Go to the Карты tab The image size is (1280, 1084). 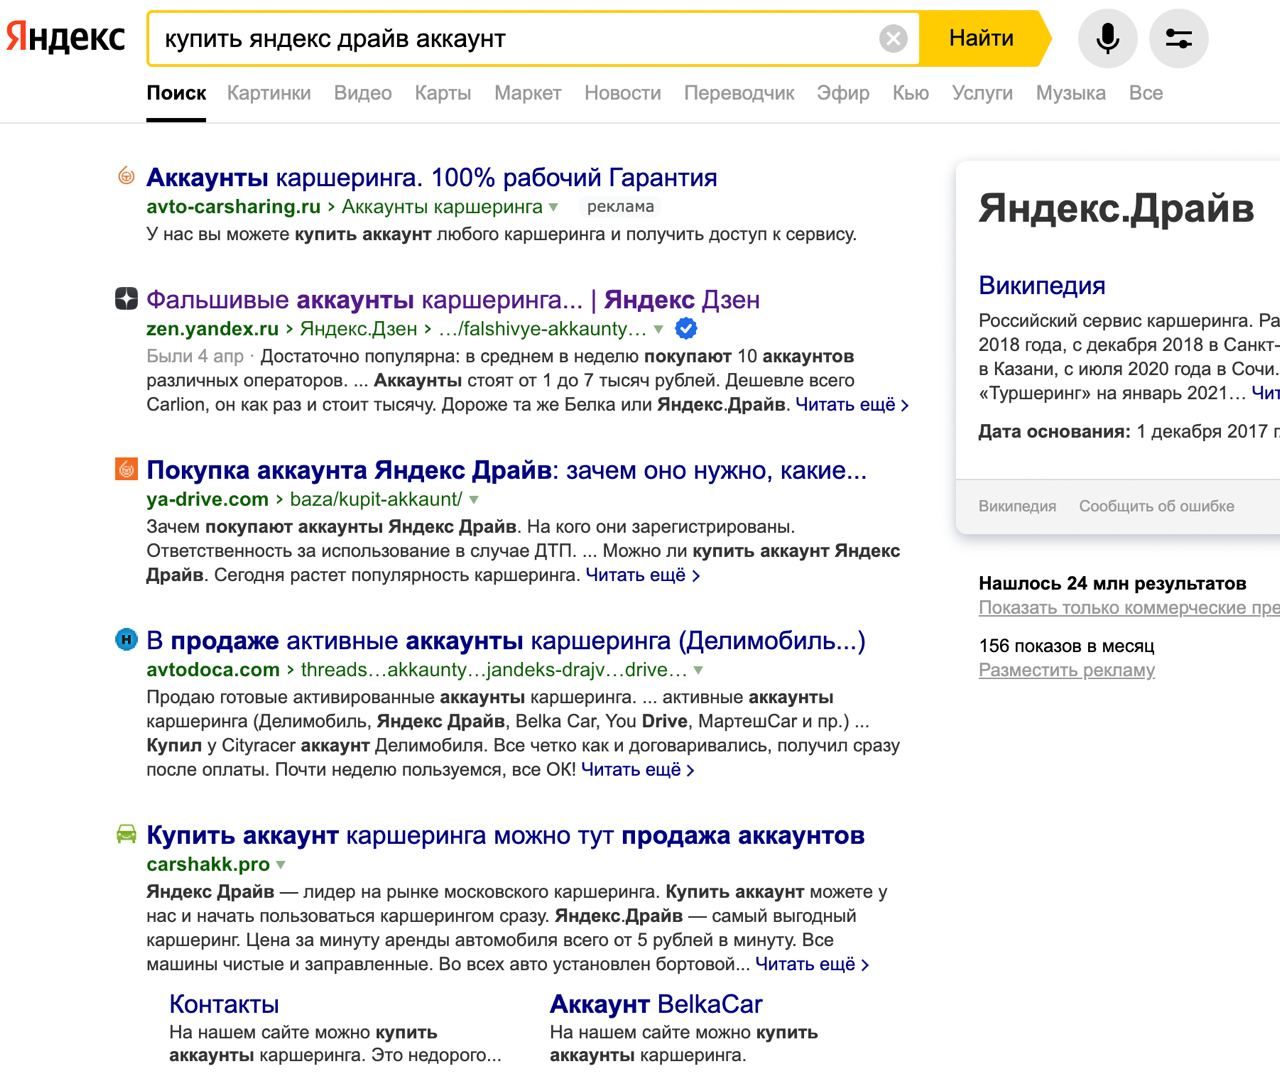(x=443, y=93)
